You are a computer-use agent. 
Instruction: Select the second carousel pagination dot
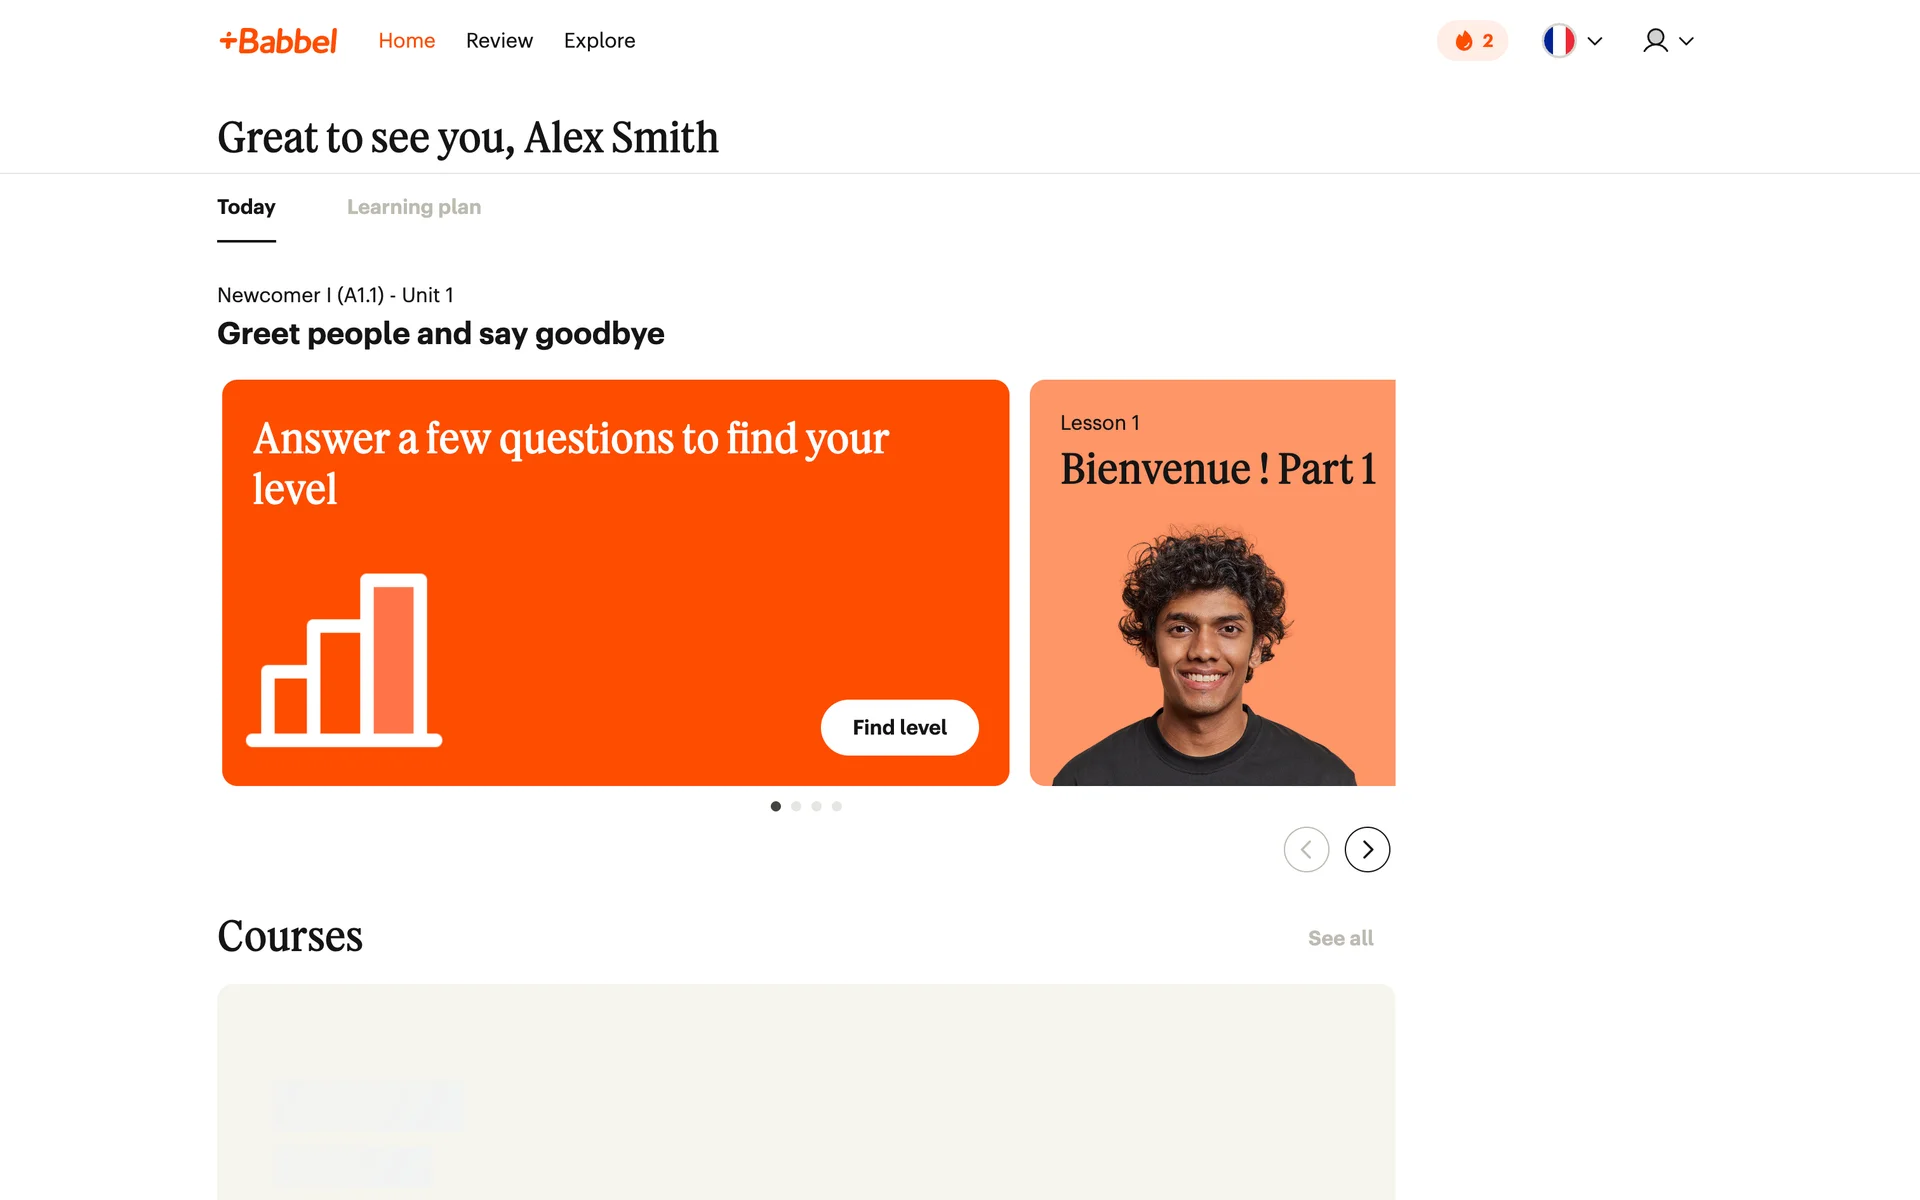point(796,806)
